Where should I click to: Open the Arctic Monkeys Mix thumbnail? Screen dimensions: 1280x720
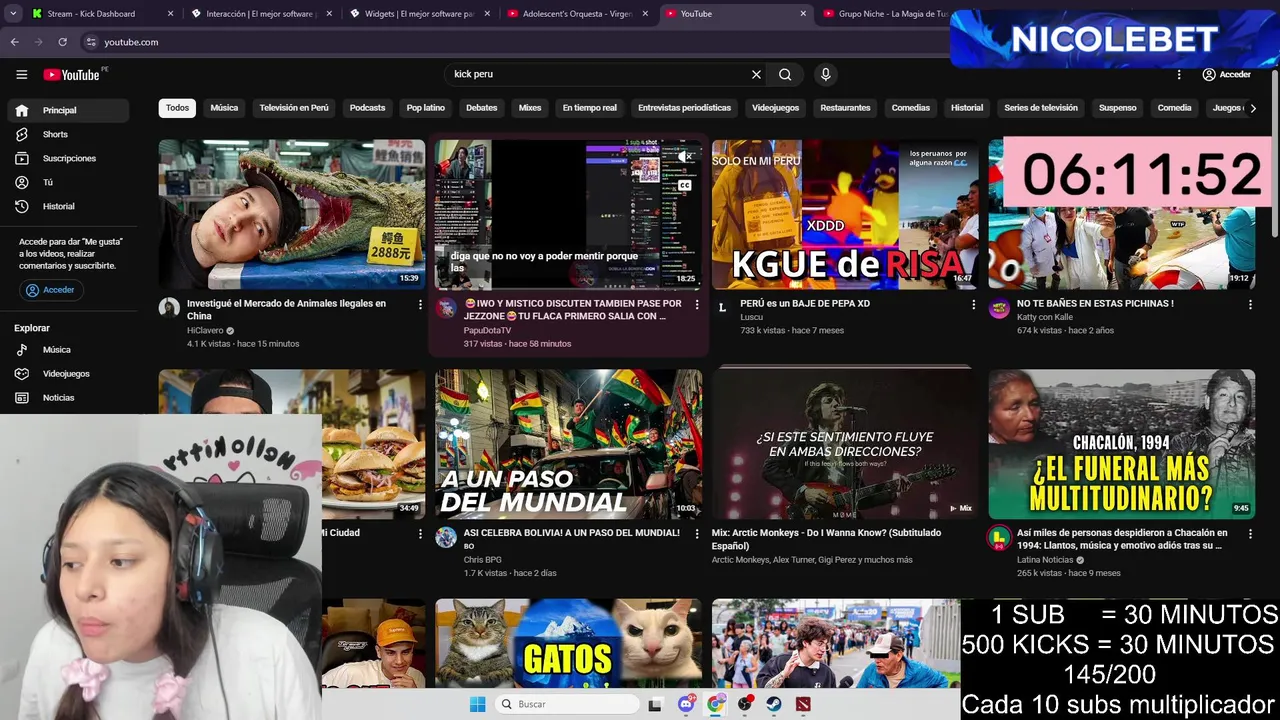click(845, 444)
